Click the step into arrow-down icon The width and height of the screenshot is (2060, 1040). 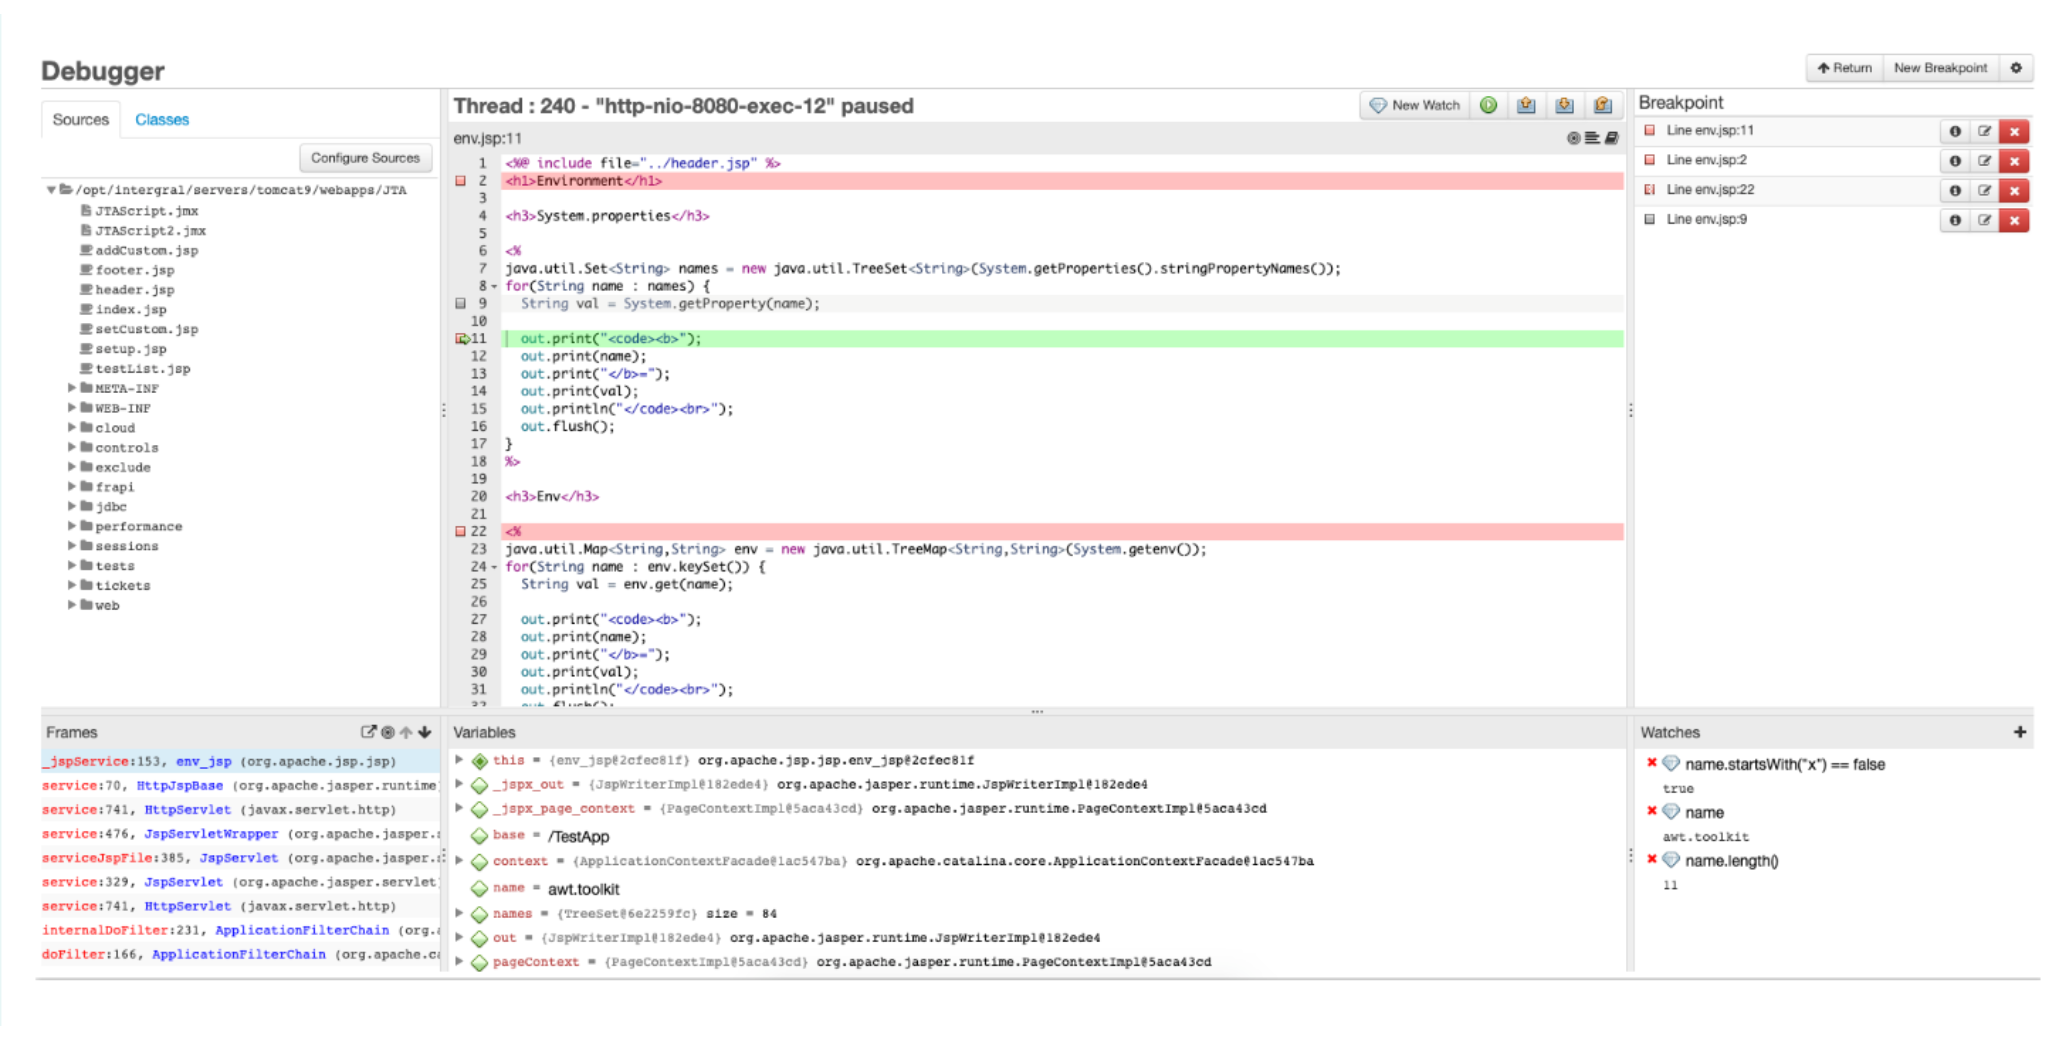(x=1564, y=105)
